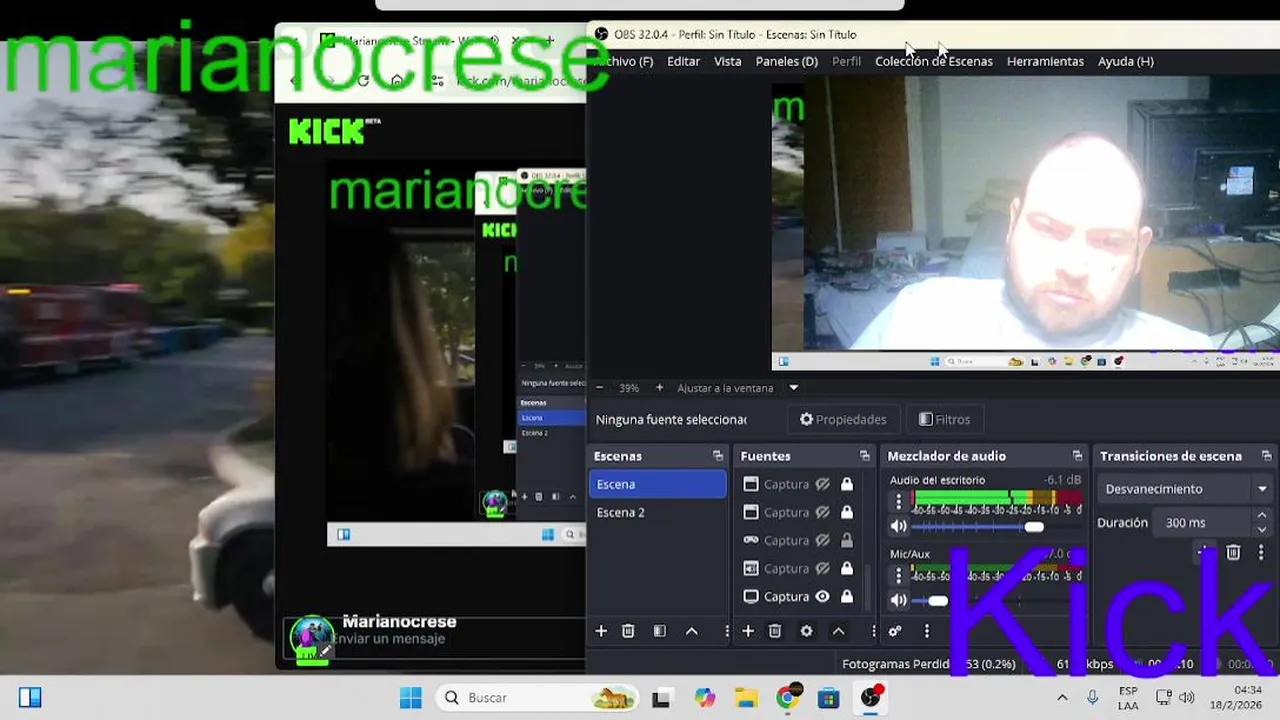
Task: Open Audio del escritorio three-dot options menu
Action: click(898, 501)
